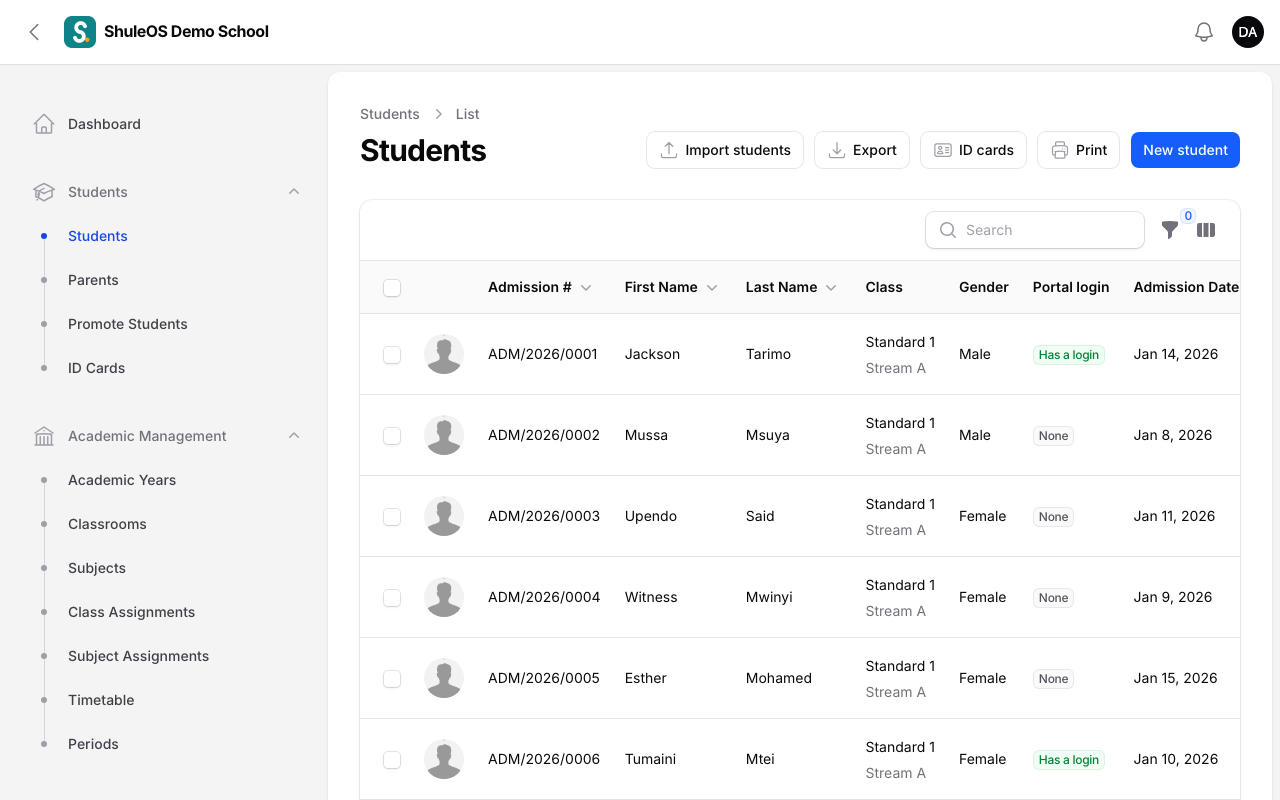
Task: Open Periods in the sidebar
Action: tap(93, 744)
